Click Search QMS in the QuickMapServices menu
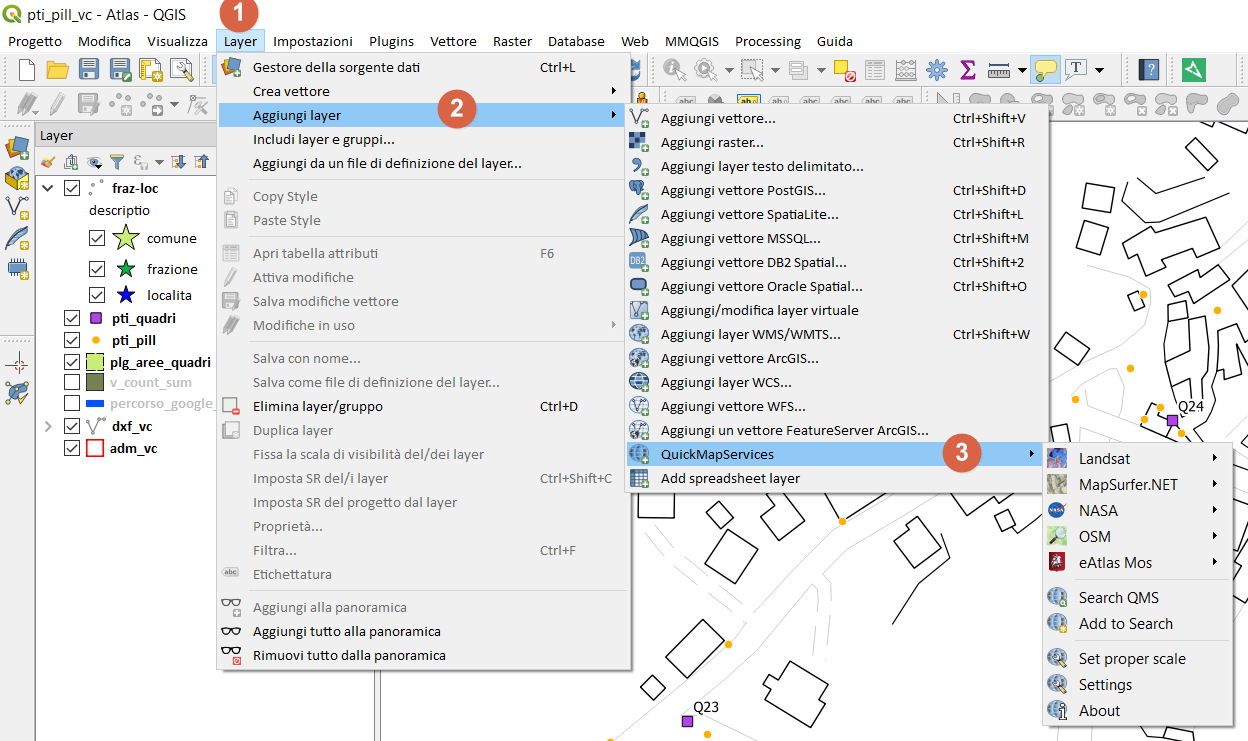 click(1117, 597)
